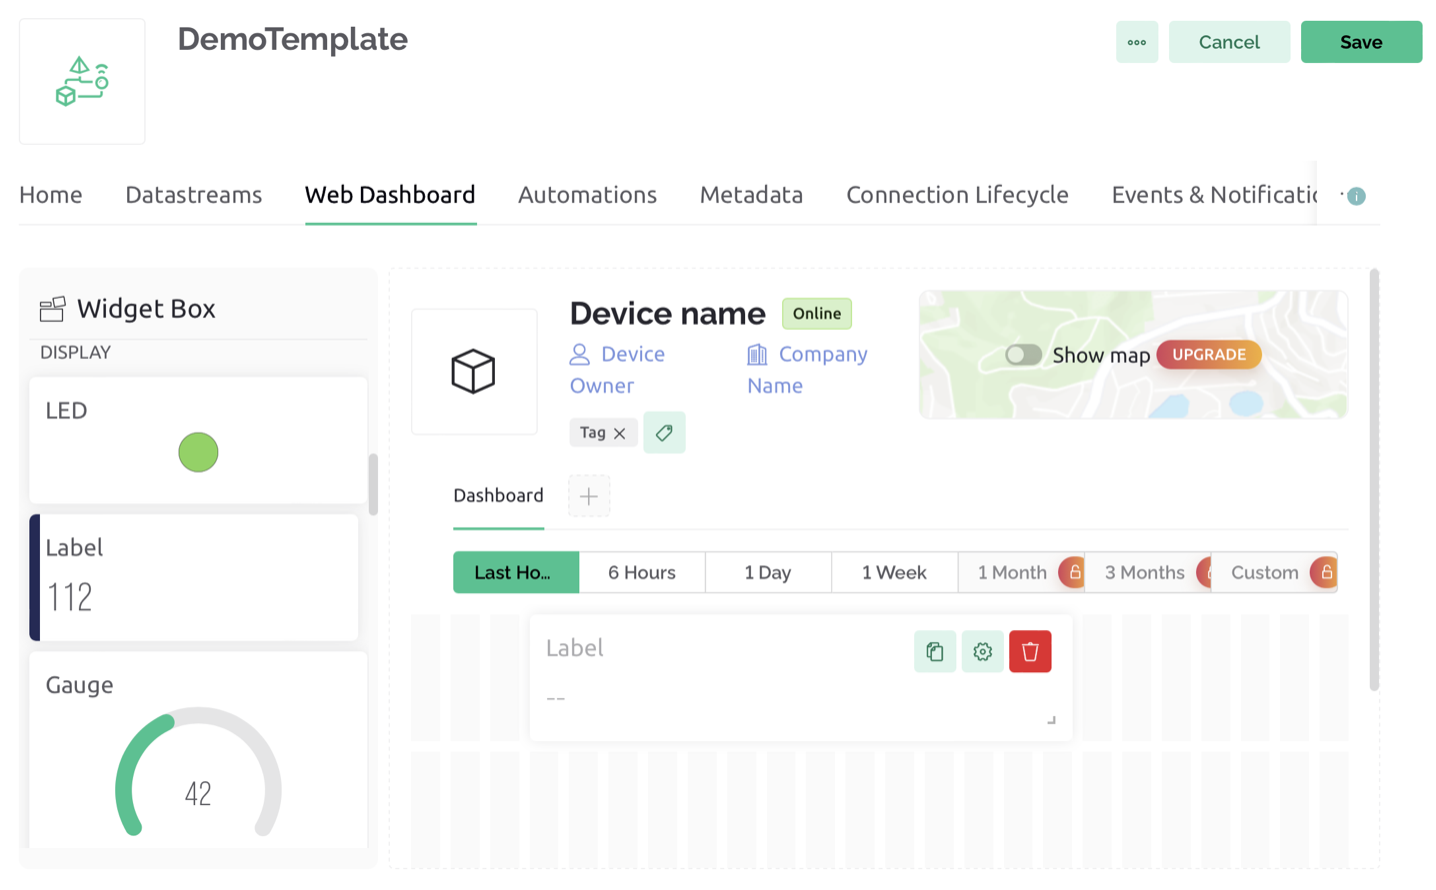Click the DISPLAY section heading
The width and height of the screenshot is (1436, 890).
(x=75, y=352)
